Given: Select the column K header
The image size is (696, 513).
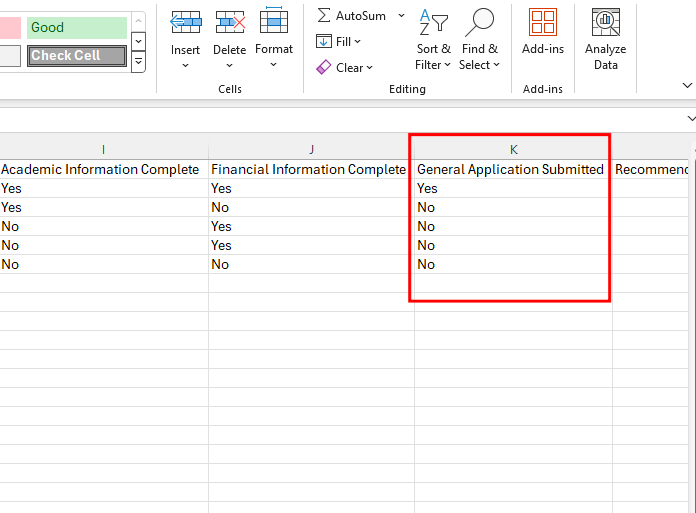Looking at the screenshot, I should pyautogui.click(x=513, y=150).
